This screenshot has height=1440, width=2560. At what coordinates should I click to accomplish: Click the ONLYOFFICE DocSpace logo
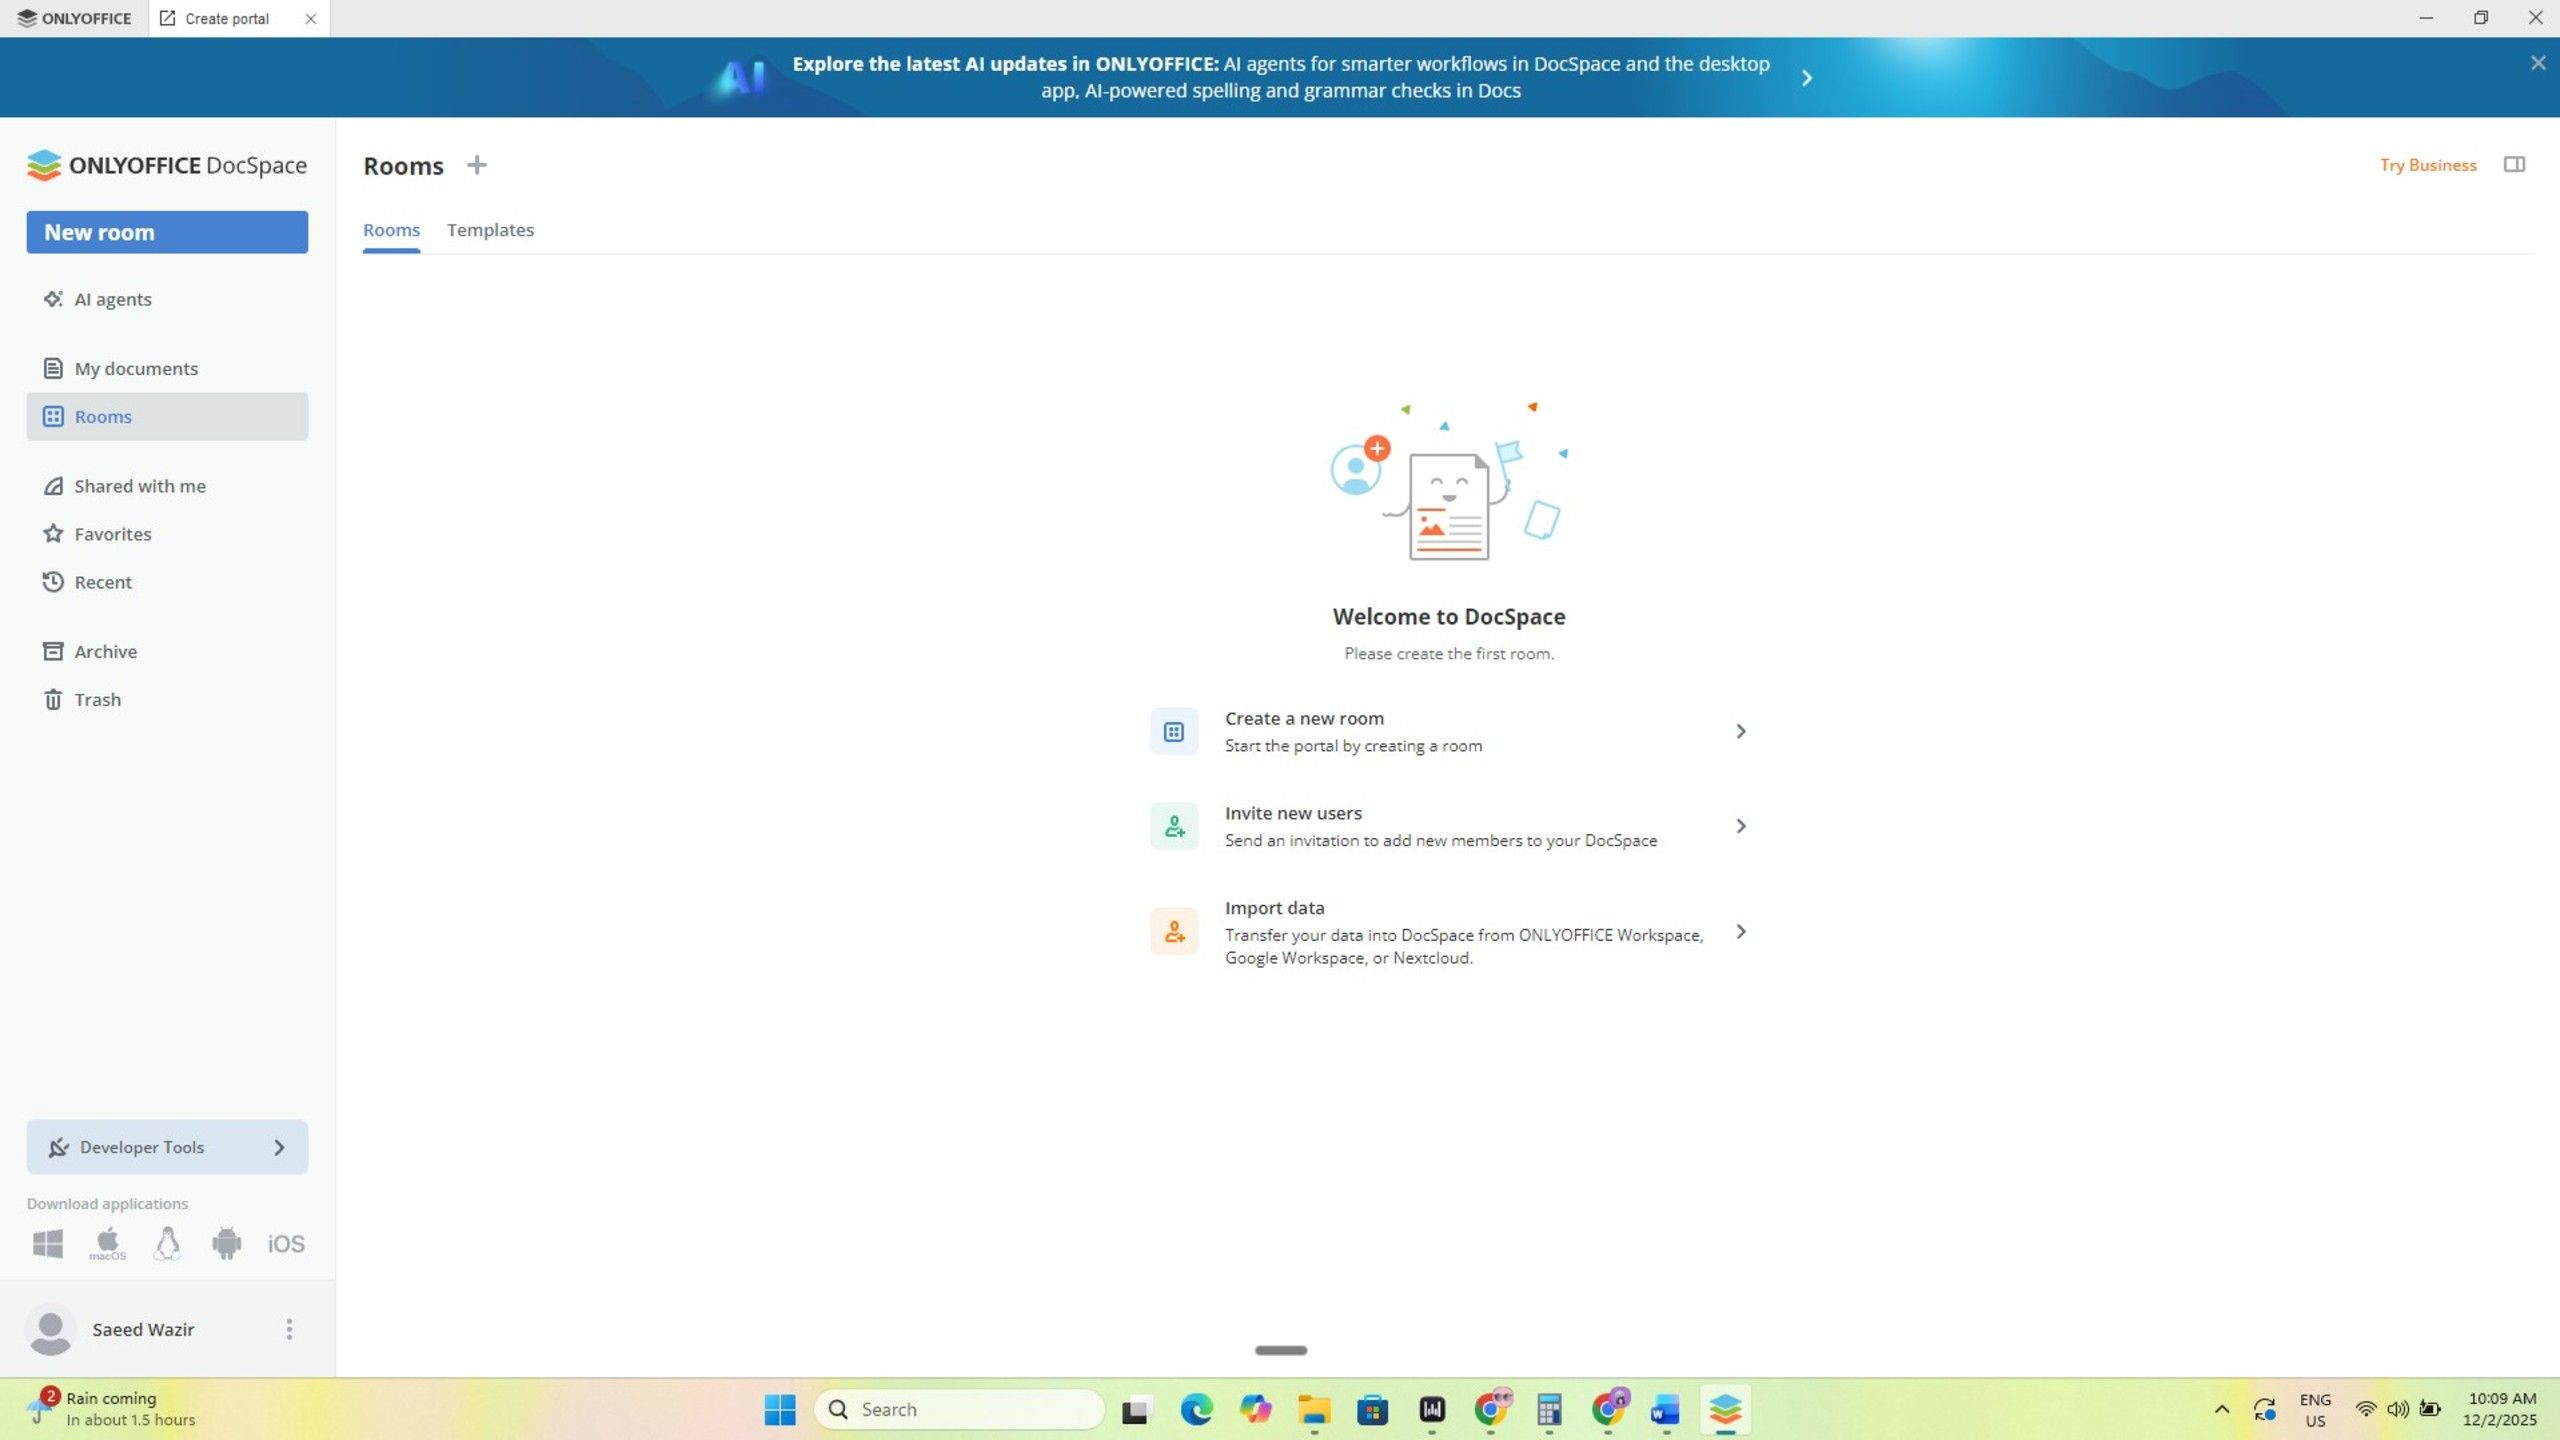point(167,165)
